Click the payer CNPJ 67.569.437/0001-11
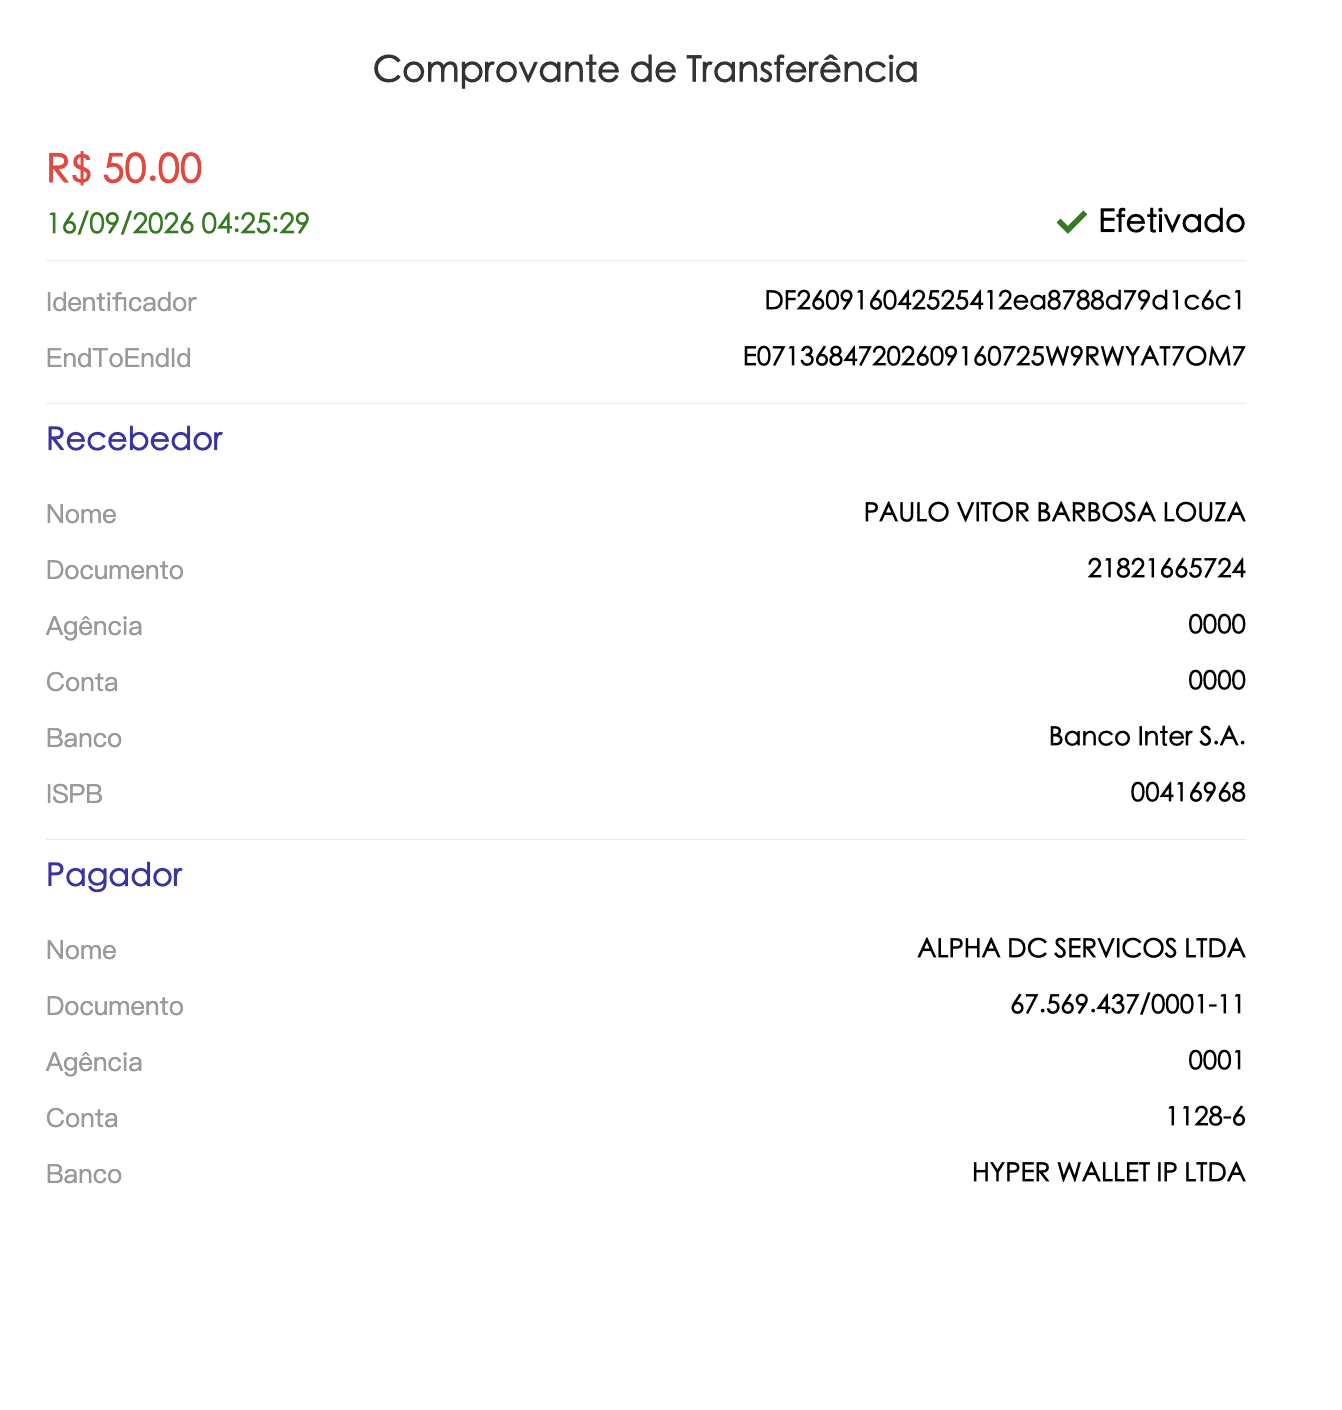Image resolution: width=1342 pixels, height=1410 pixels. point(1127,1004)
